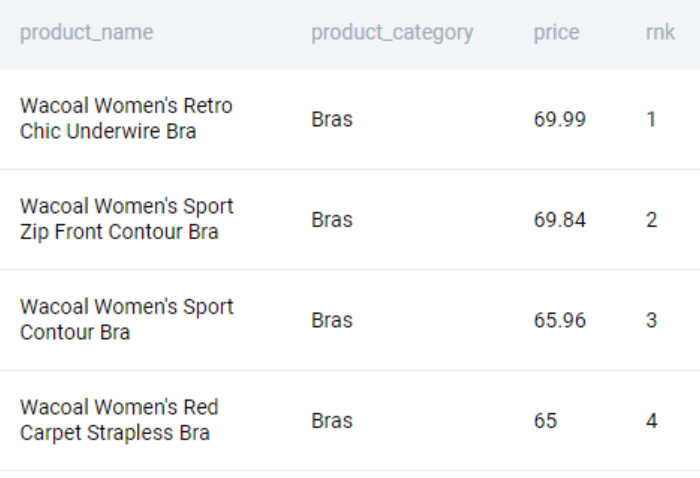Select the Wacoal Women's Sport Zip Front Contour Bra cell
This screenshot has height=478, width=700.
click(x=127, y=219)
